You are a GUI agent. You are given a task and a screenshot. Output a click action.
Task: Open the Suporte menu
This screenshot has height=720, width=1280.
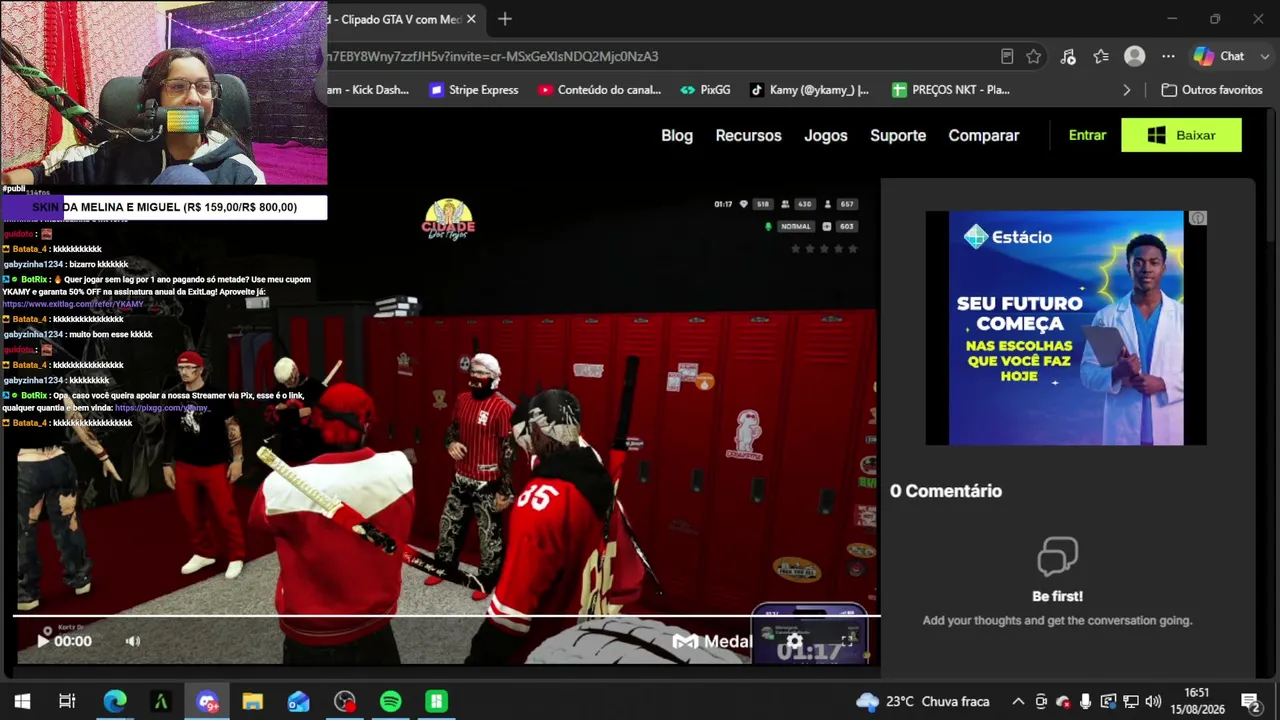[898, 135]
